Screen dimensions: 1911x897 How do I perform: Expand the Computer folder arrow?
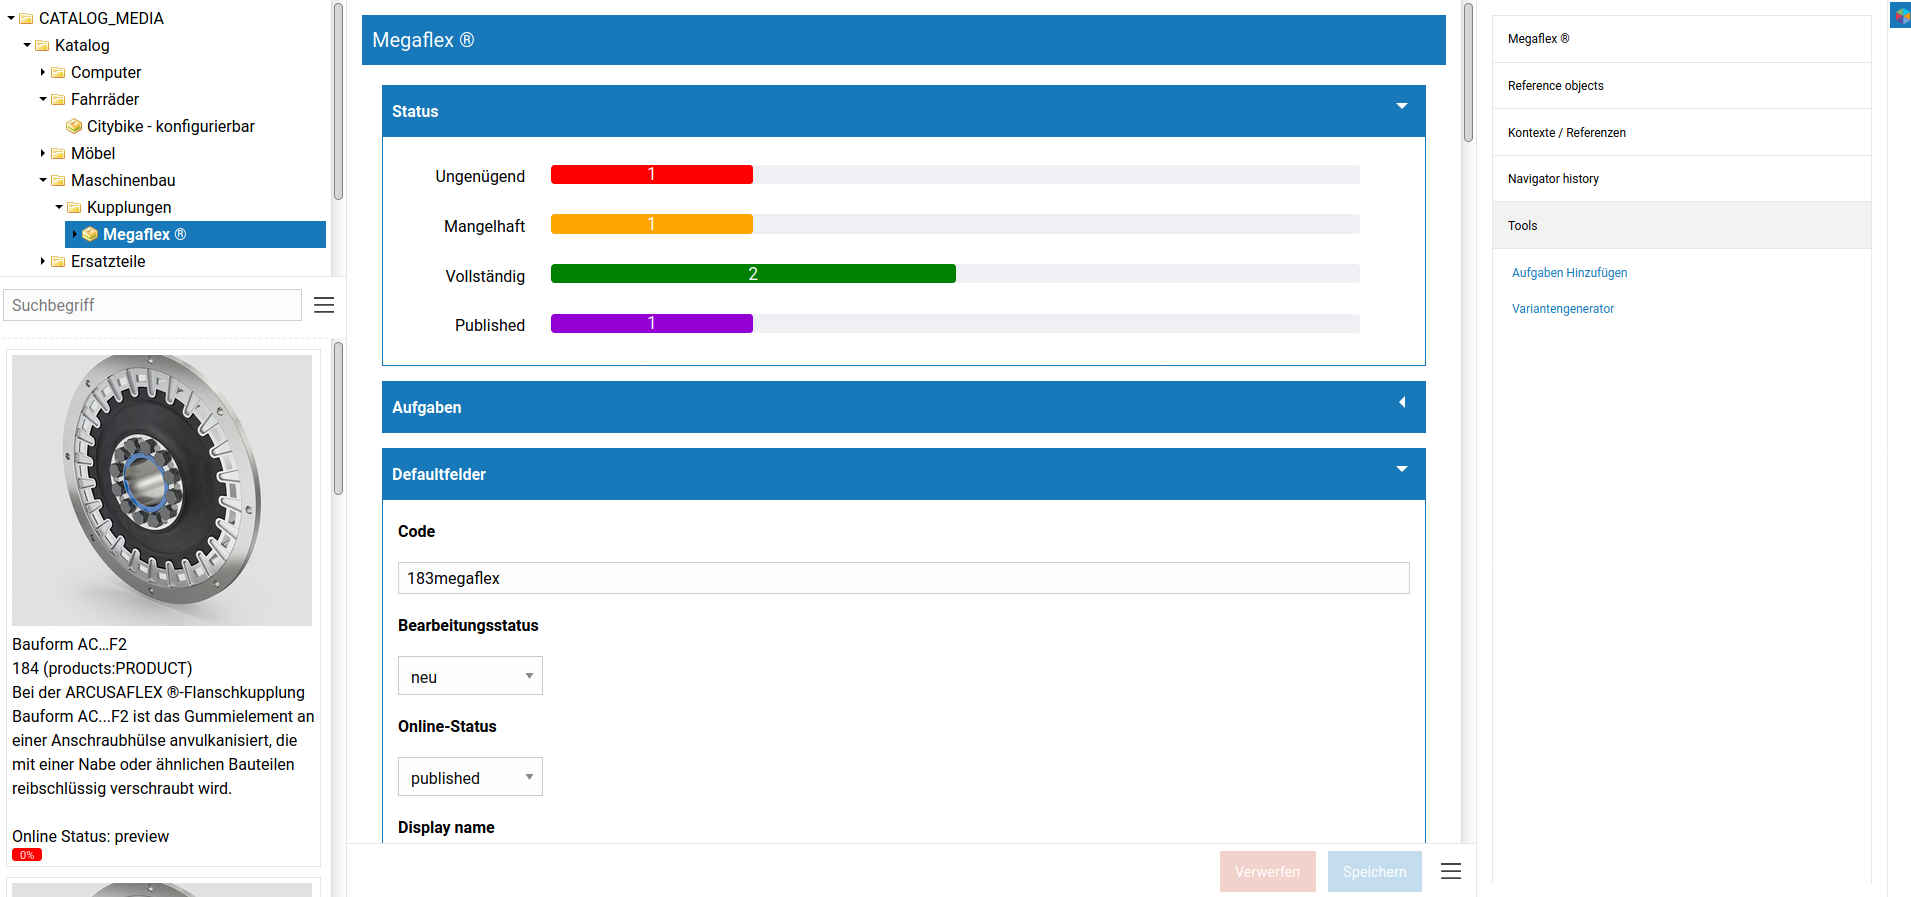pyautogui.click(x=43, y=72)
